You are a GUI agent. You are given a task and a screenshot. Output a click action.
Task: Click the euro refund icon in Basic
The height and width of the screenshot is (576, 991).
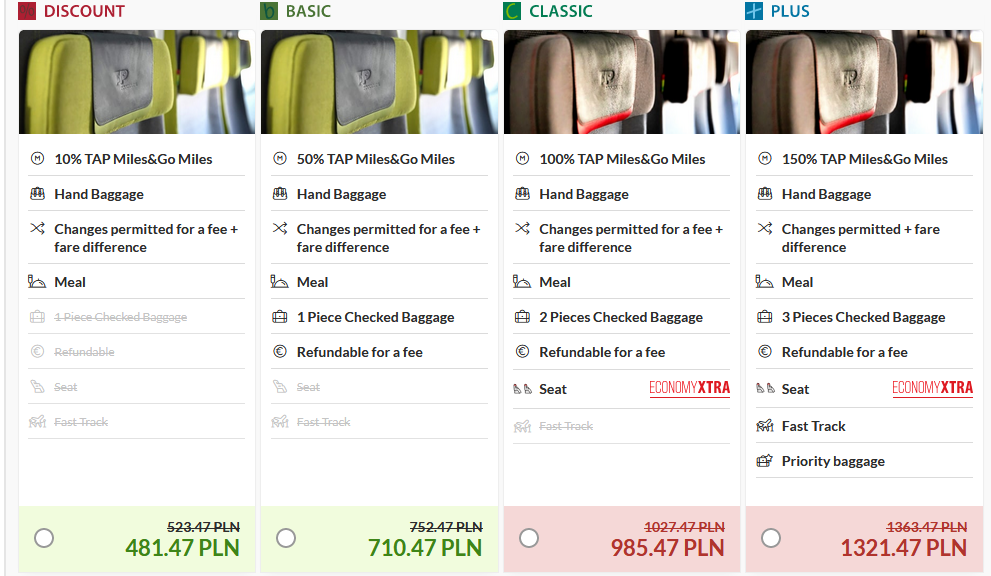280,352
